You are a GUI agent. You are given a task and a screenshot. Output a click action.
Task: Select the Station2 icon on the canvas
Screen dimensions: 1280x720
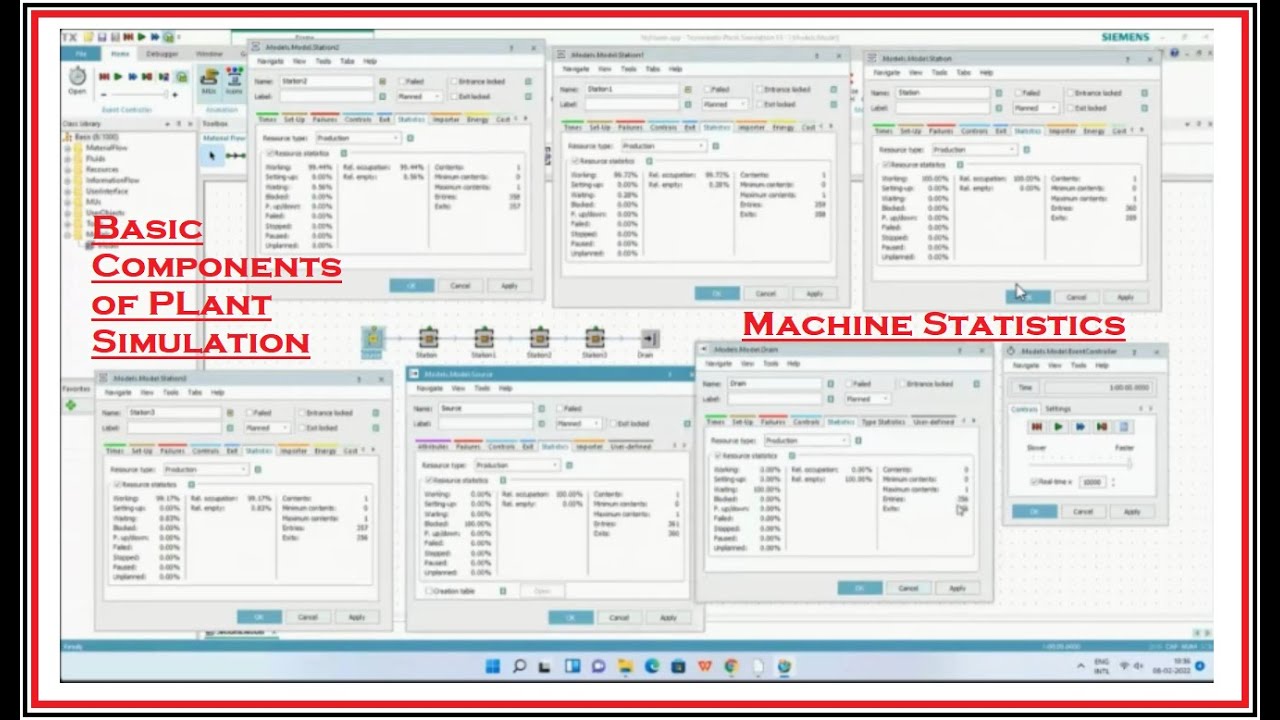(x=540, y=338)
